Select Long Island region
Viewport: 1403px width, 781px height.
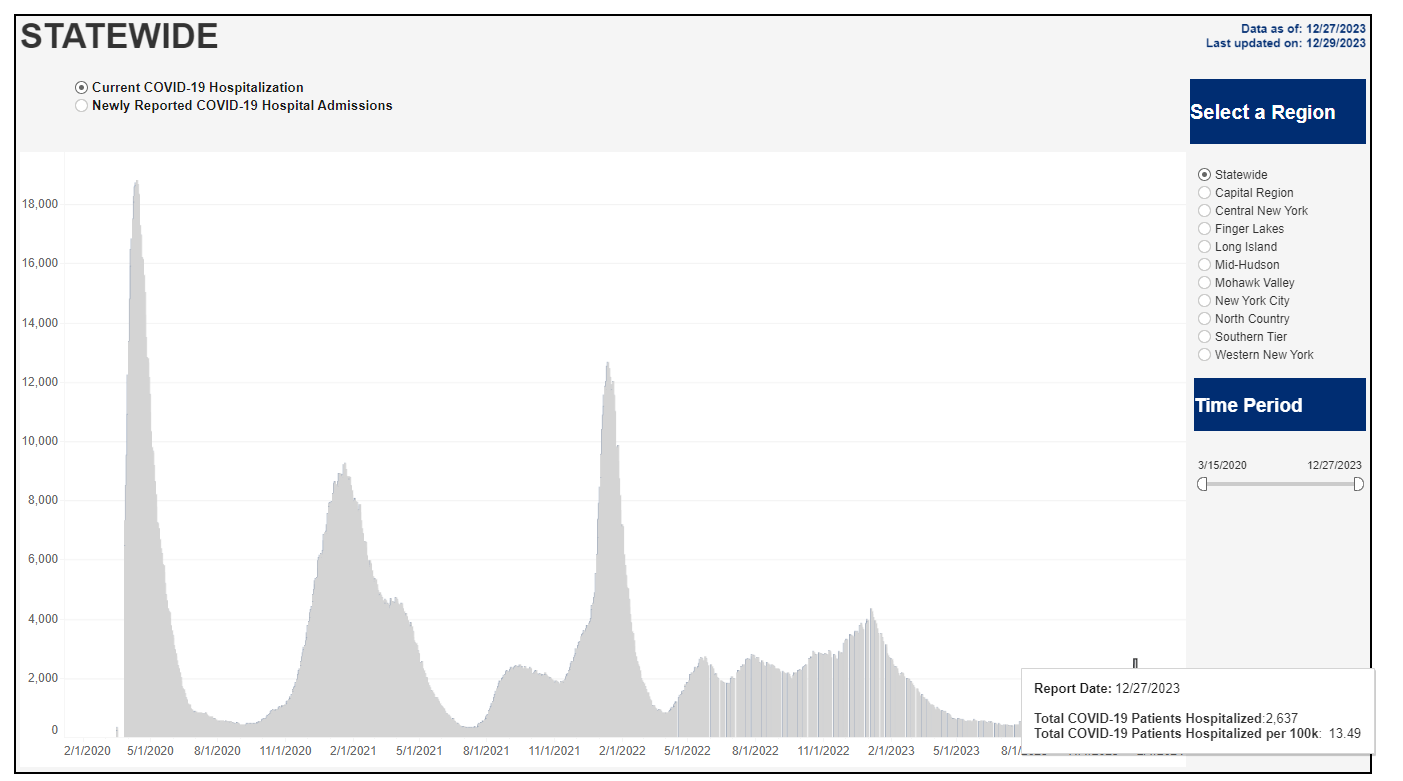[x=1204, y=247]
